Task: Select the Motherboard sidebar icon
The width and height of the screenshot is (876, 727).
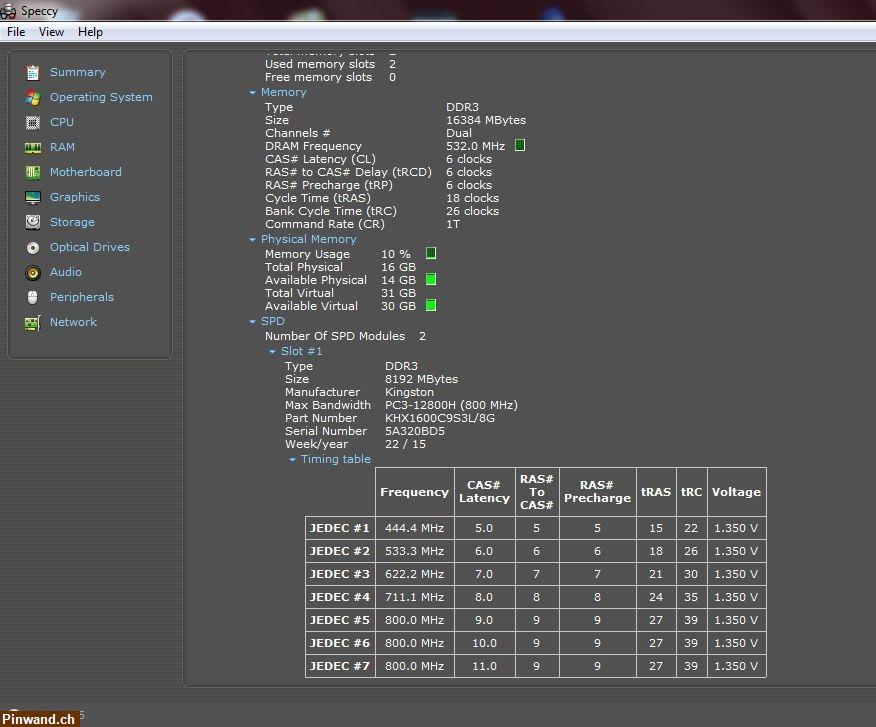Action: pos(33,172)
